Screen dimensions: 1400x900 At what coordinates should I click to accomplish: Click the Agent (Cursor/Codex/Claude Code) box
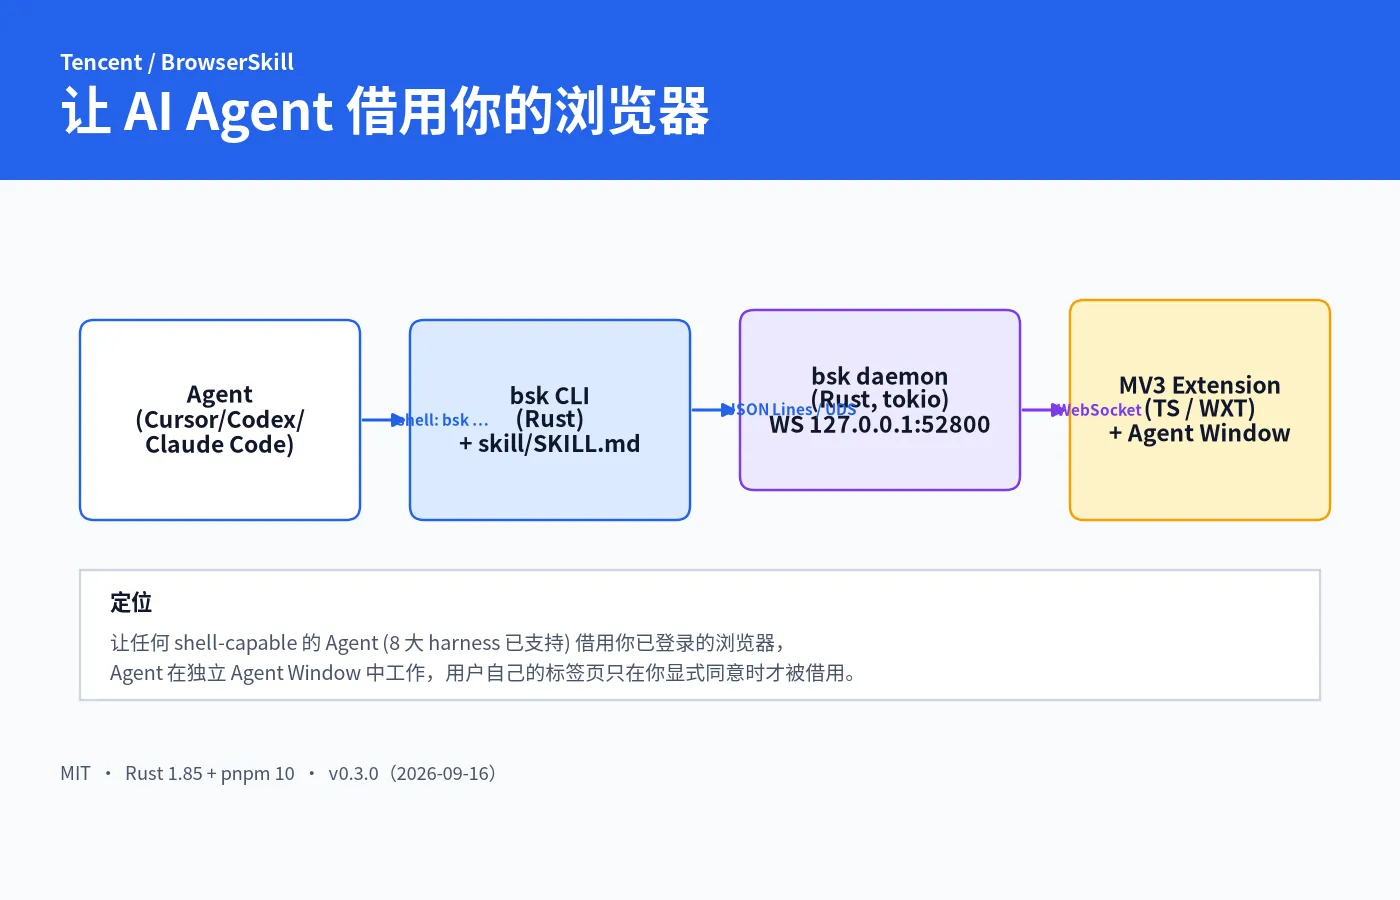coord(220,420)
